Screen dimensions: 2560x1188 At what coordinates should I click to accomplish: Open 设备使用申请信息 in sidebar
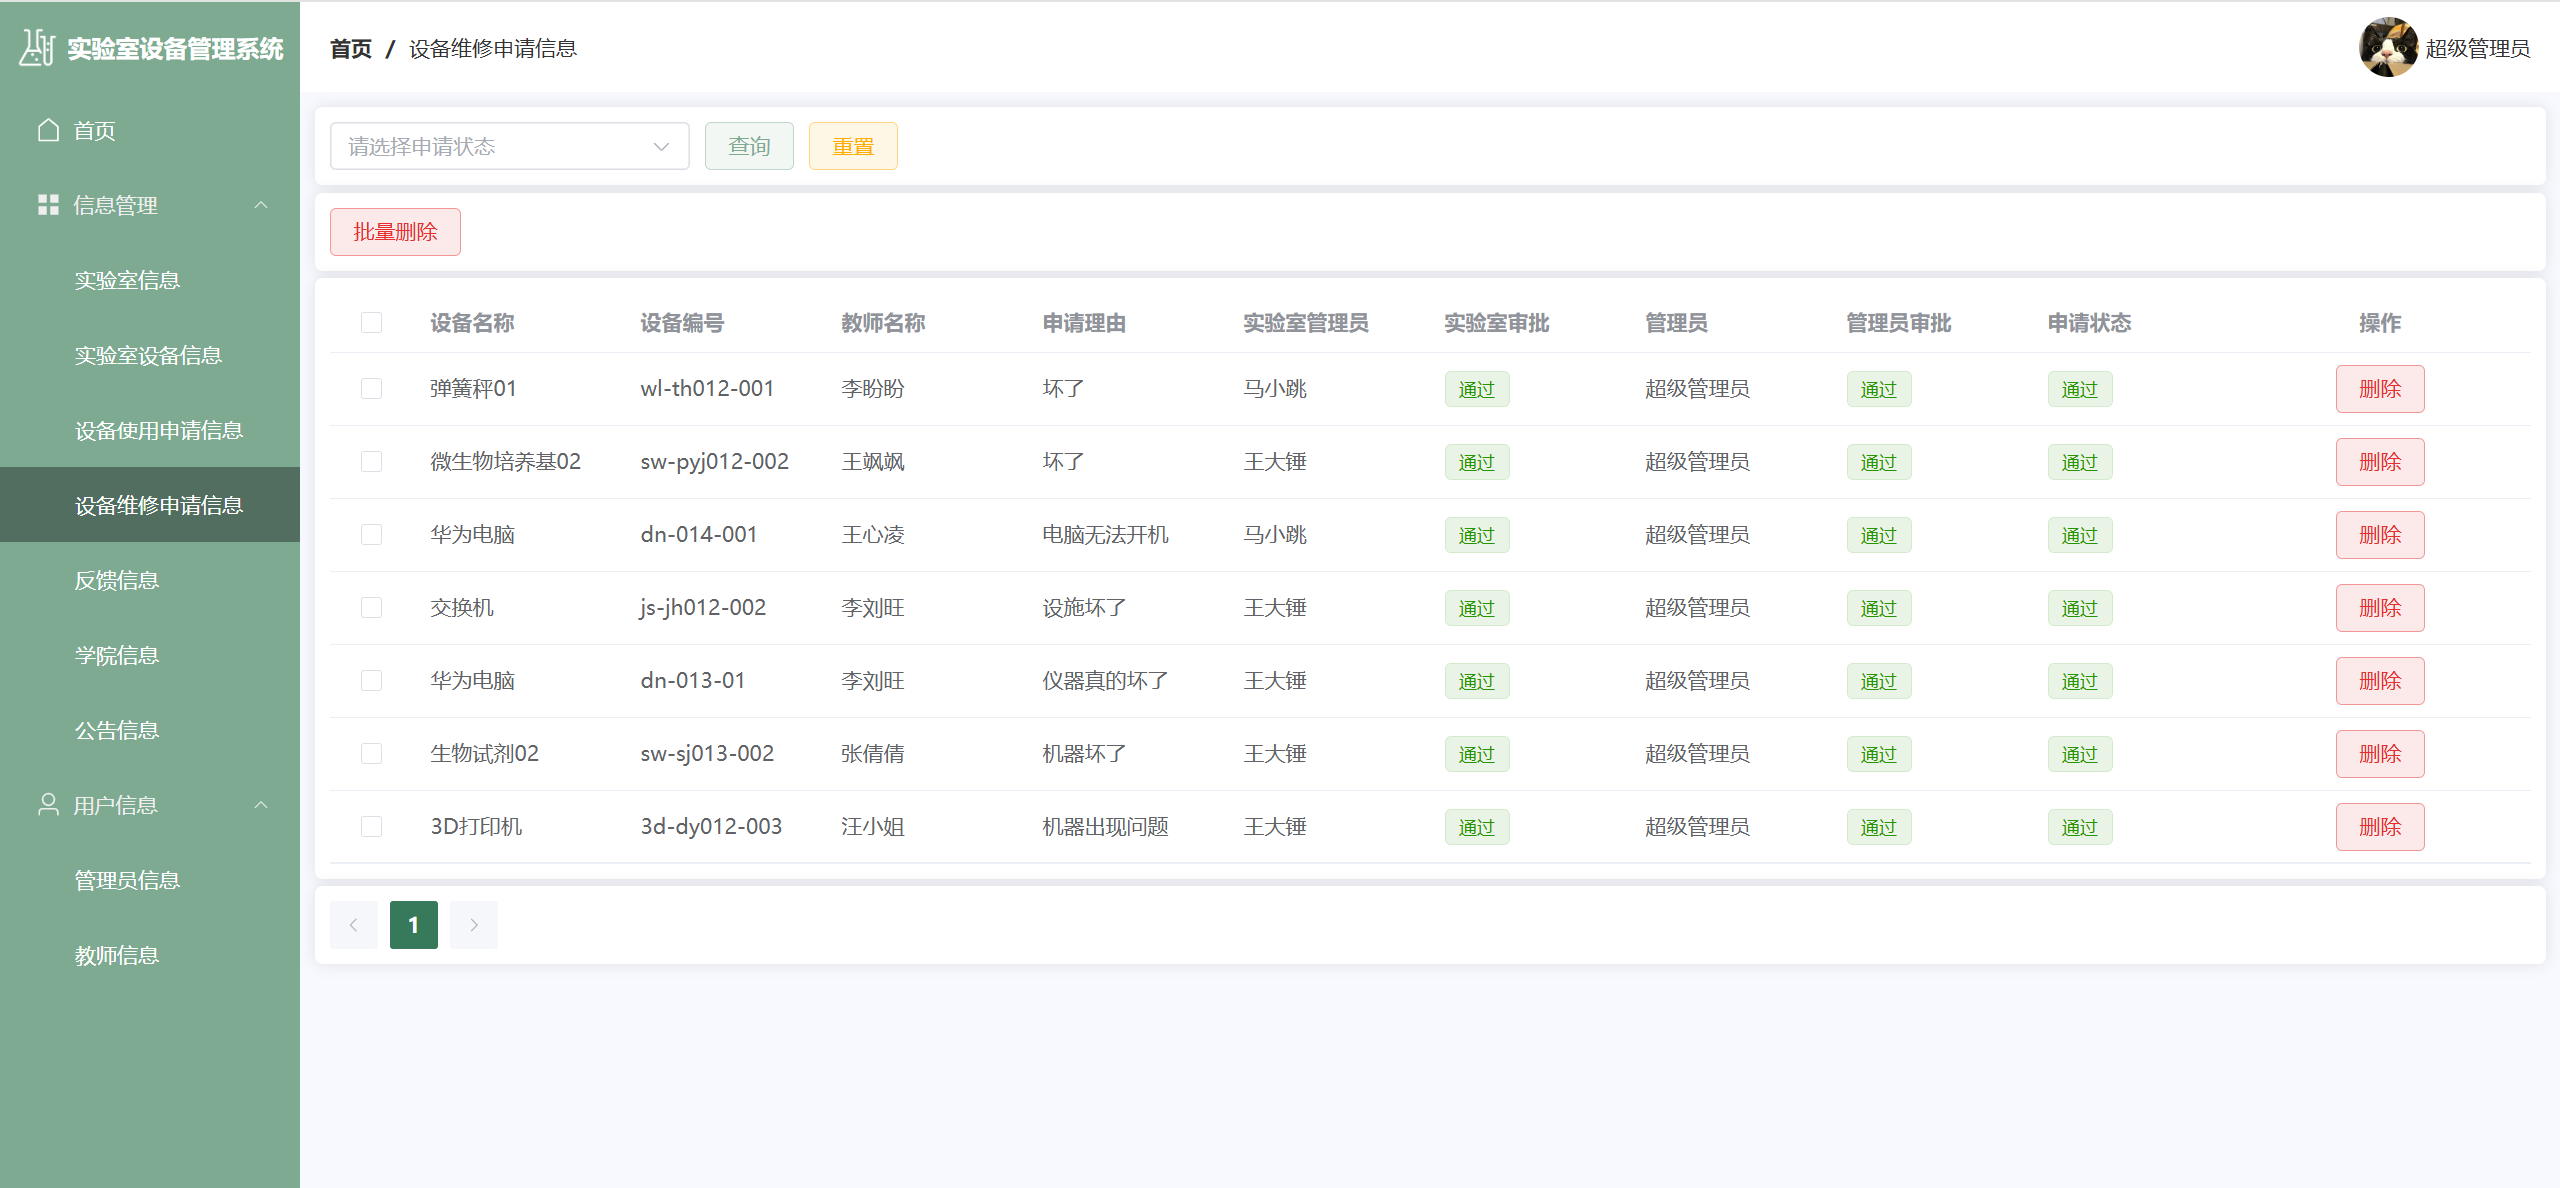159,430
